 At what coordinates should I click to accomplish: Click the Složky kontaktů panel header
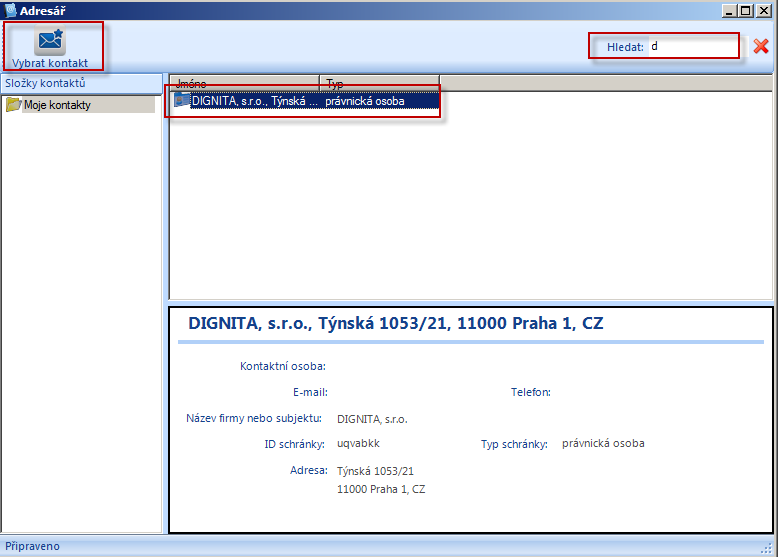coord(81,83)
